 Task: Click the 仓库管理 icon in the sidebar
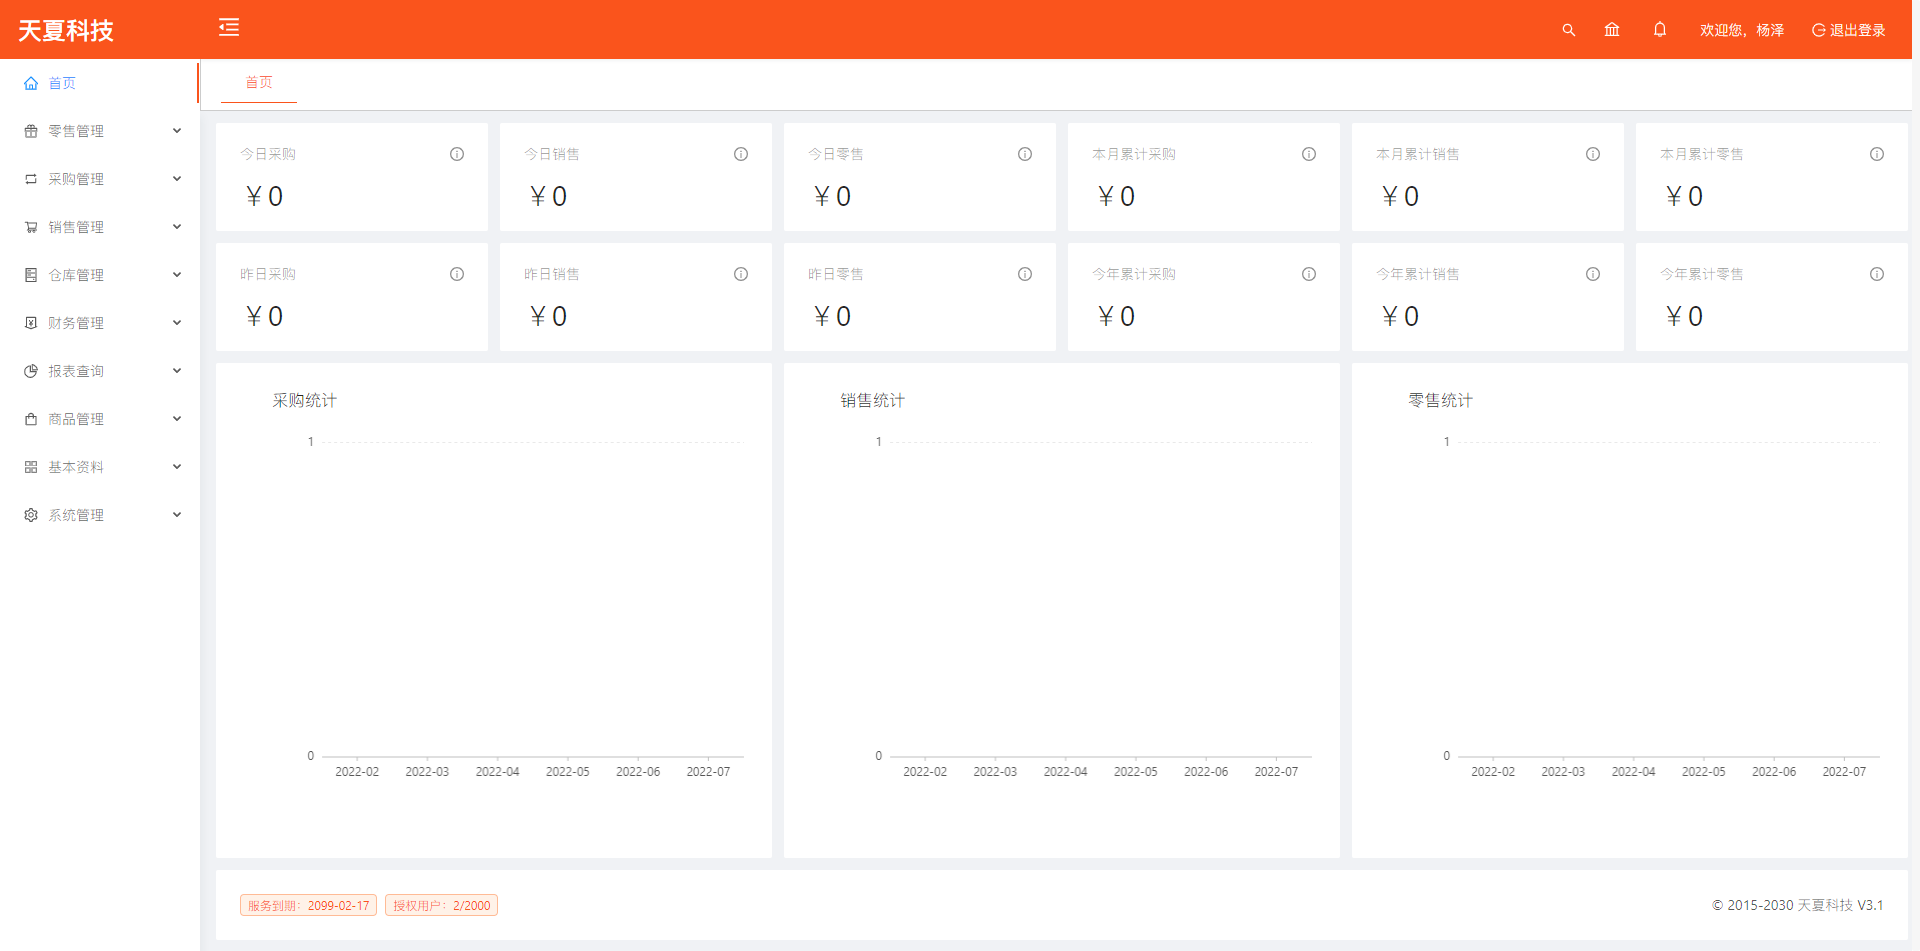pyautogui.click(x=31, y=275)
